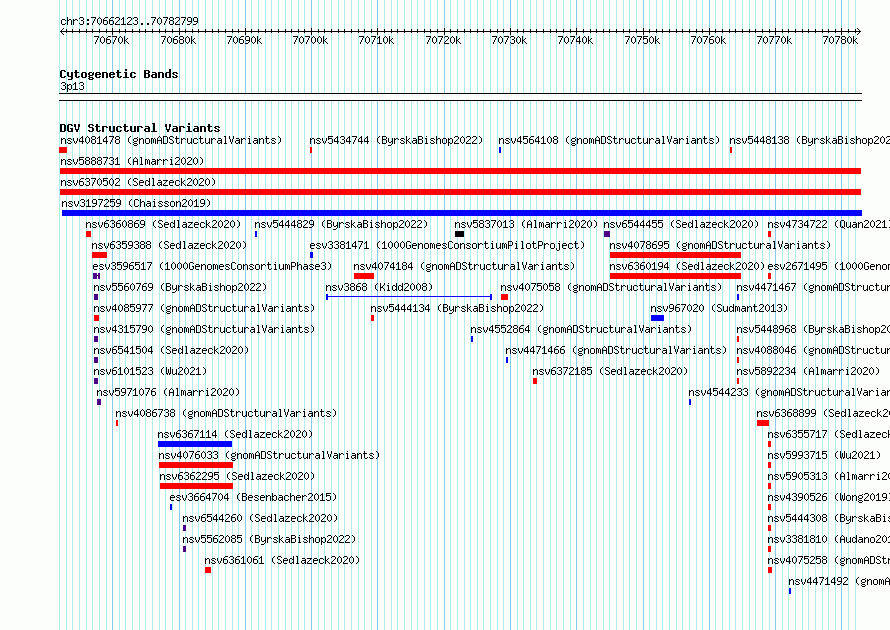This screenshot has height=630, width=890.
Task: Click esv3596517 1000GenomesConsortiumPhase3 label
Action: click(x=212, y=266)
